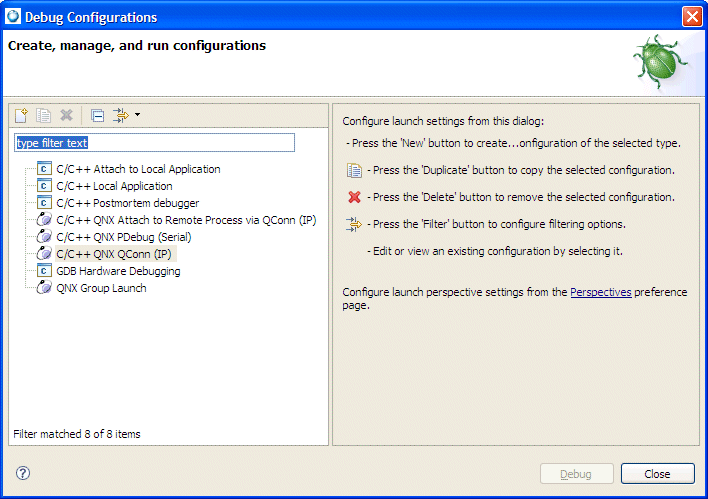This screenshot has height=499, width=708.
Task: Select C/C++ Attach to Local Application
Action: [138, 169]
